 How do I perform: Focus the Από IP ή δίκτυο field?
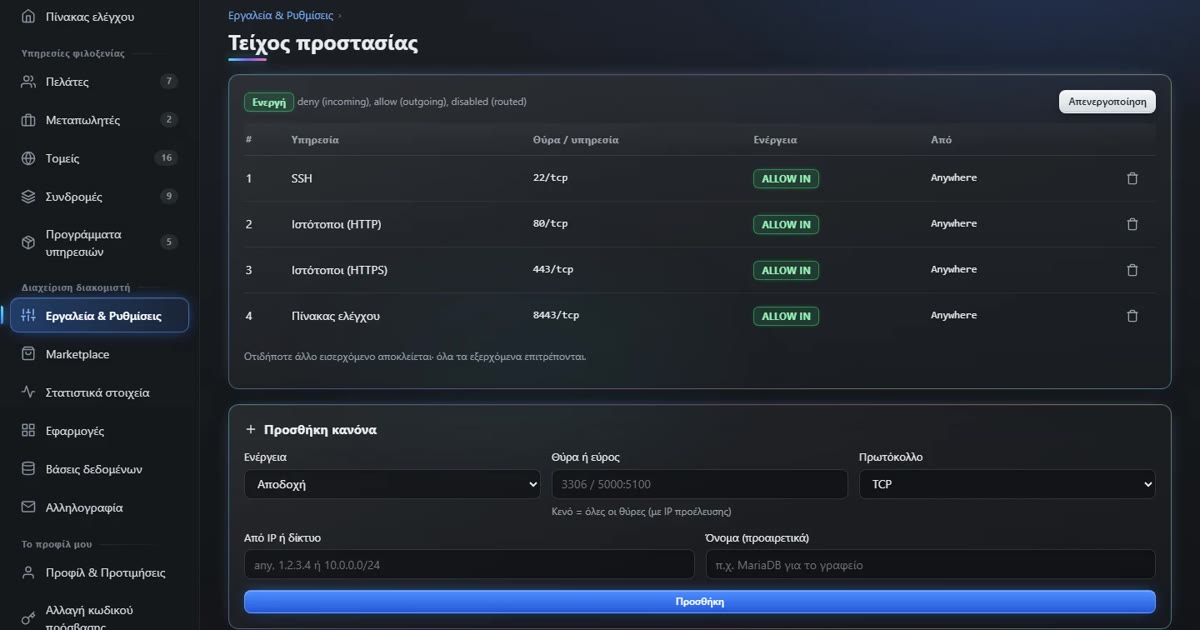coord(469,565)
